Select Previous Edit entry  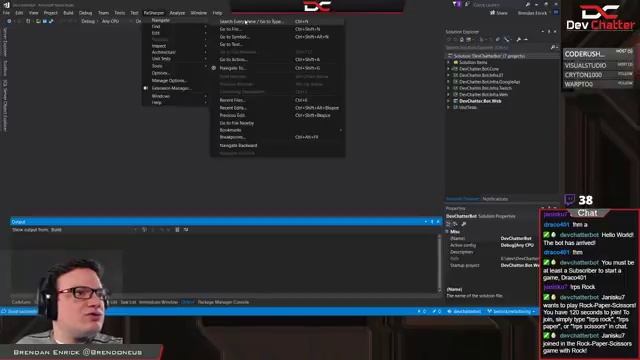coord(278,116)
